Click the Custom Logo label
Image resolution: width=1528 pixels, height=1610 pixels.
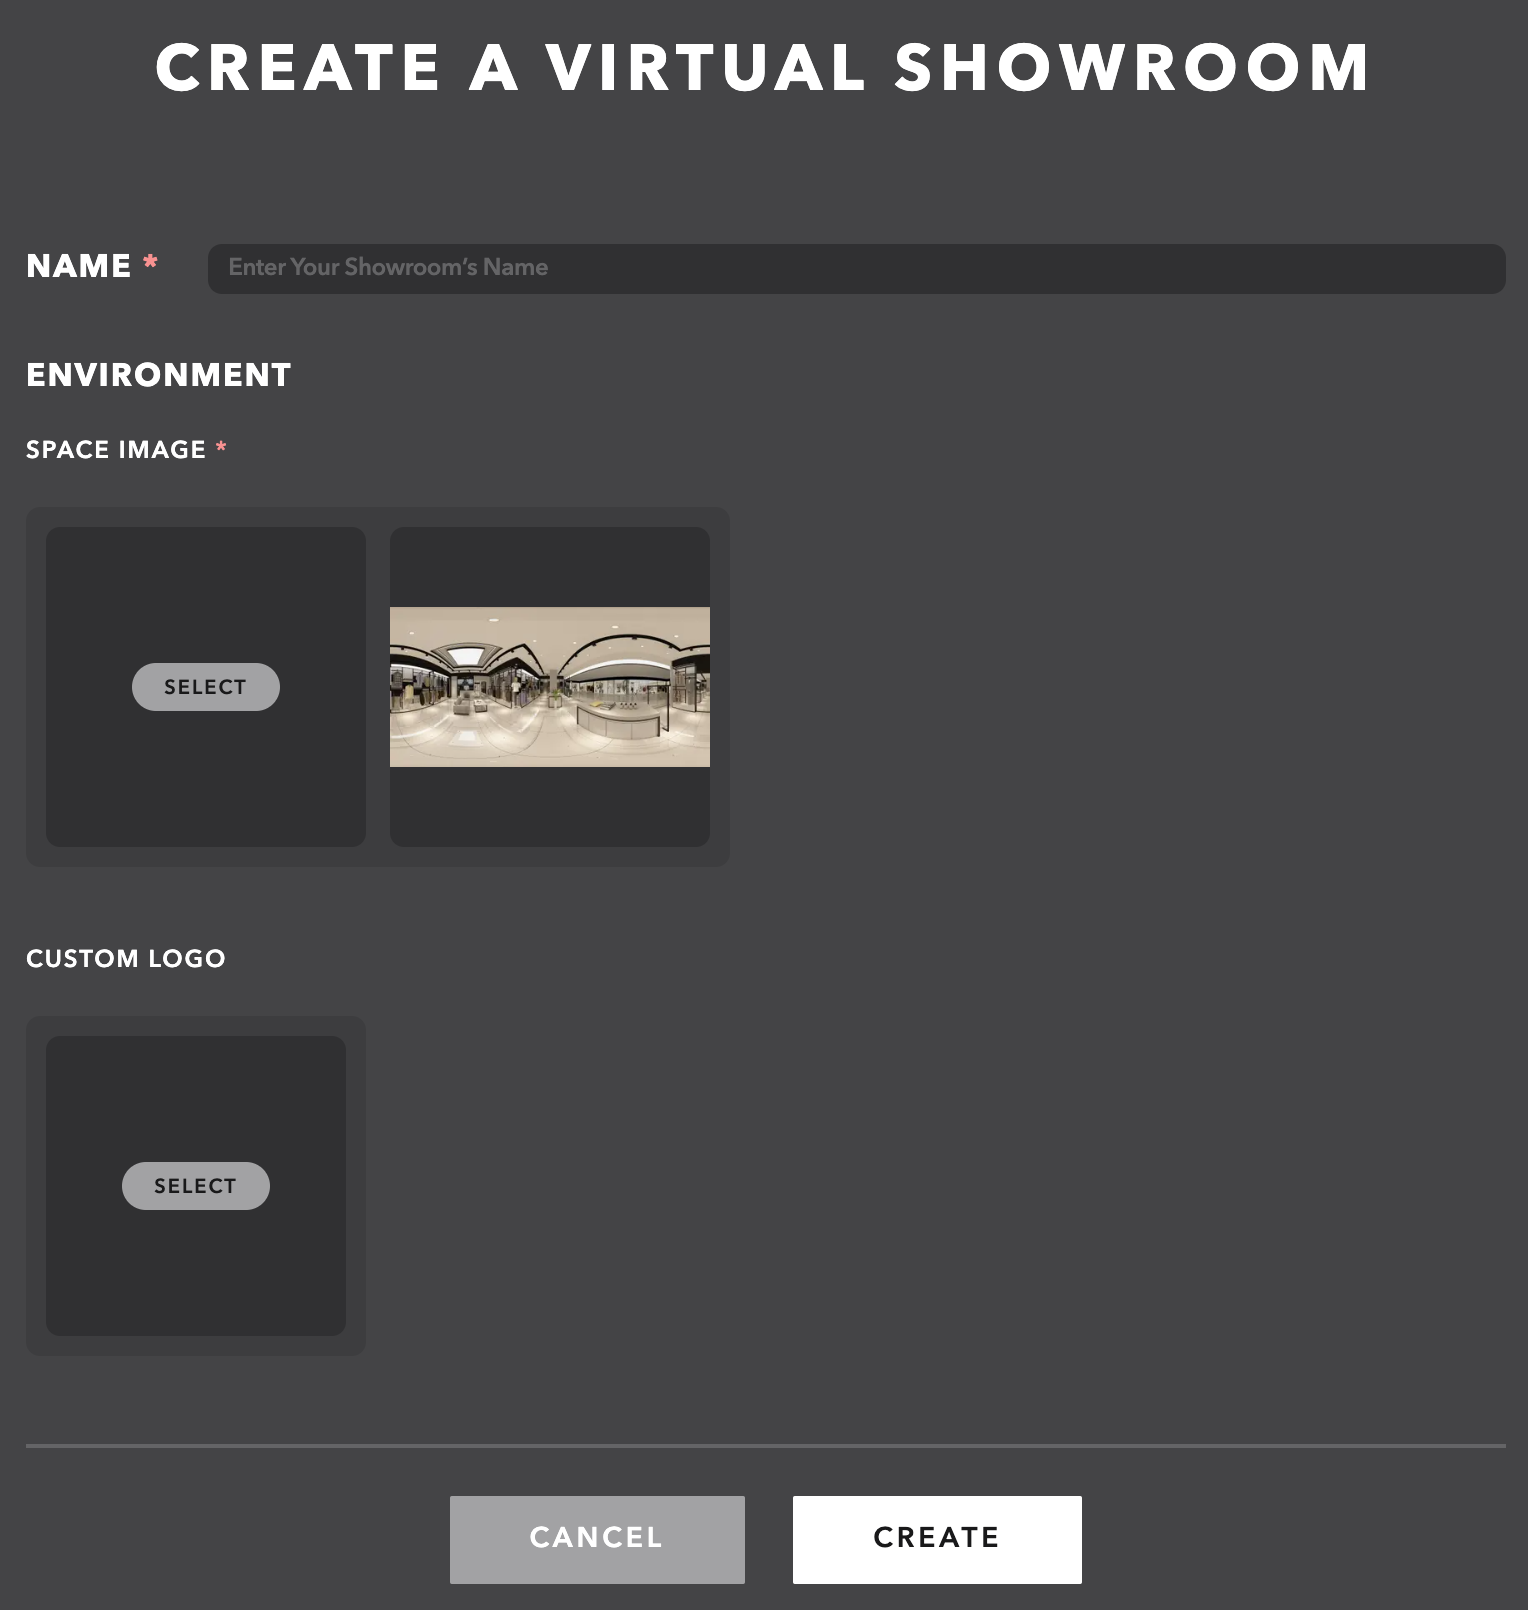(x=125, y=959)
